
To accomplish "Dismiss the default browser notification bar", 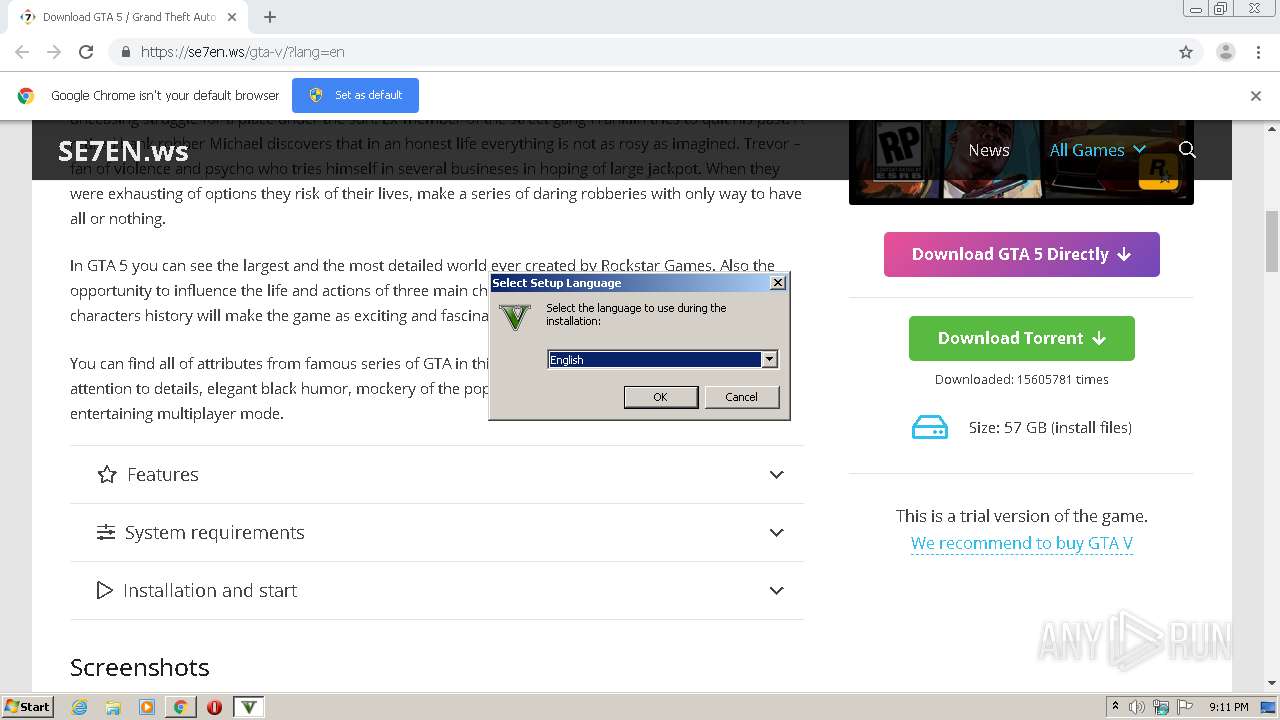I will 1255,96.
